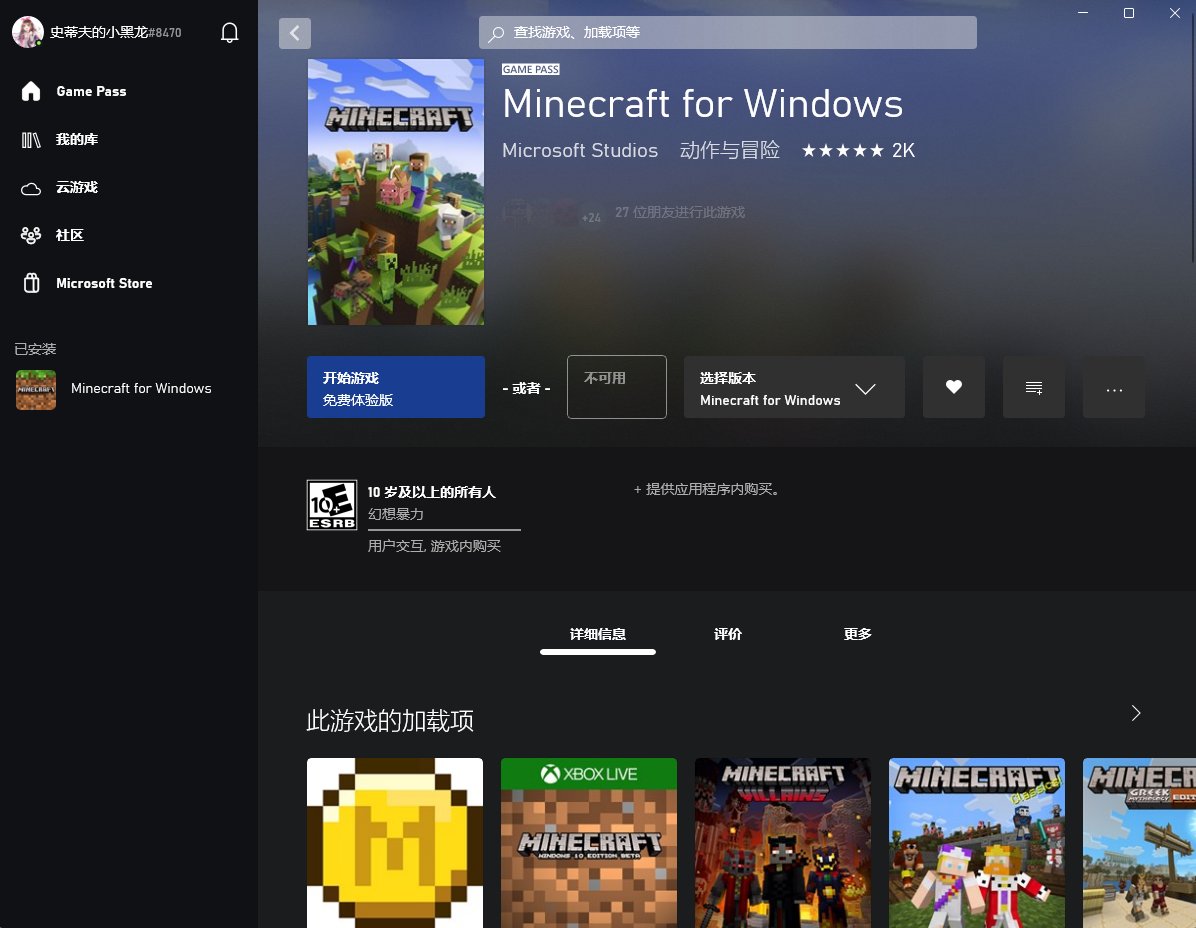Click the Game Pass home icon
The height and width of the screenshot is (928, 1196).
31,92
